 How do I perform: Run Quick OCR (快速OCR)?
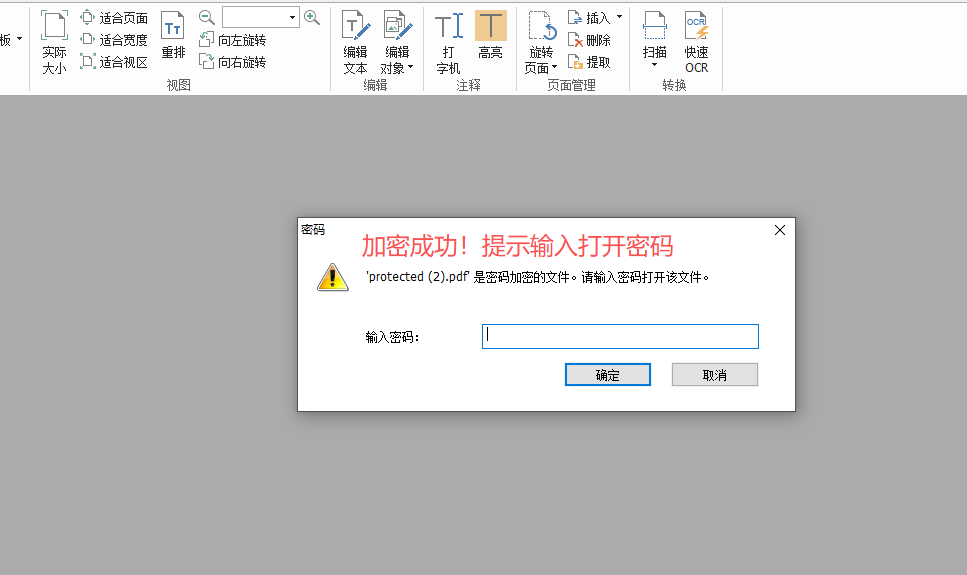(696, 42)
